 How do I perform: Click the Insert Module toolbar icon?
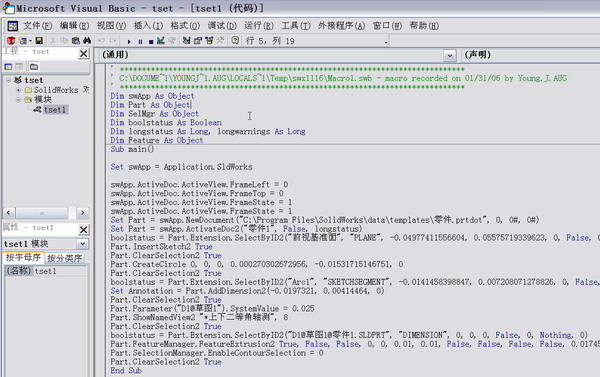(23, 41)
